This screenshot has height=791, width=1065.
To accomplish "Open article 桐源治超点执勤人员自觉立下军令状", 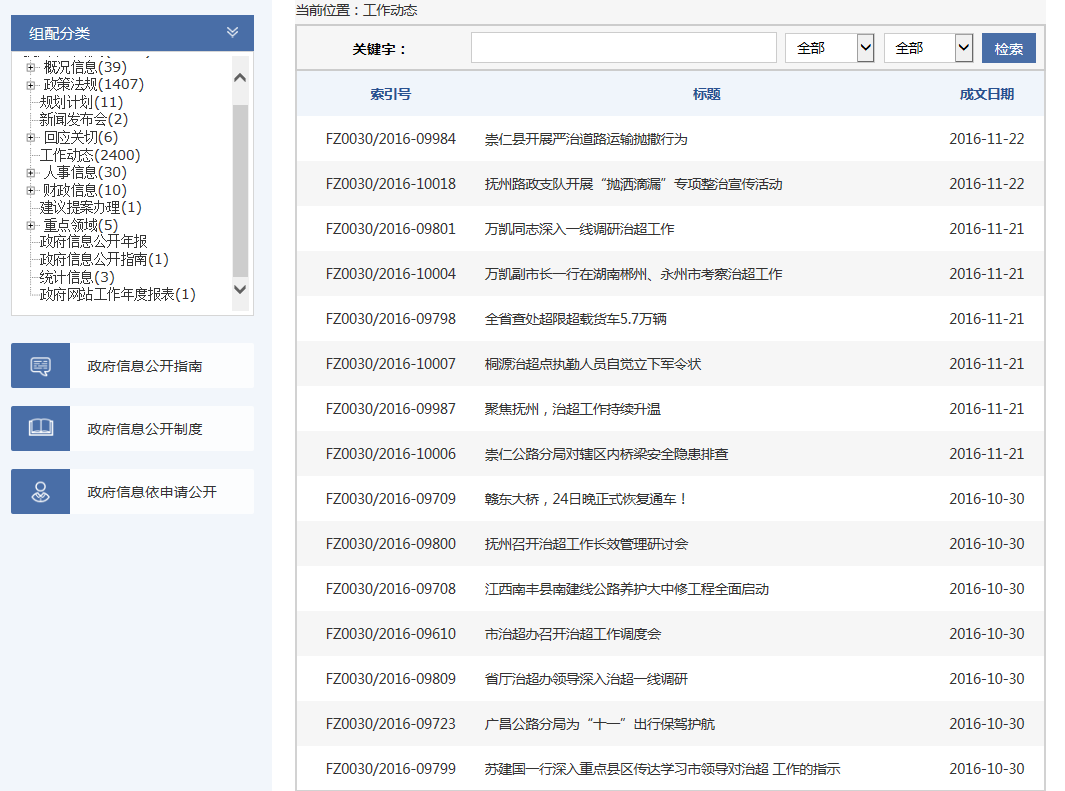I will coord(593,364).
